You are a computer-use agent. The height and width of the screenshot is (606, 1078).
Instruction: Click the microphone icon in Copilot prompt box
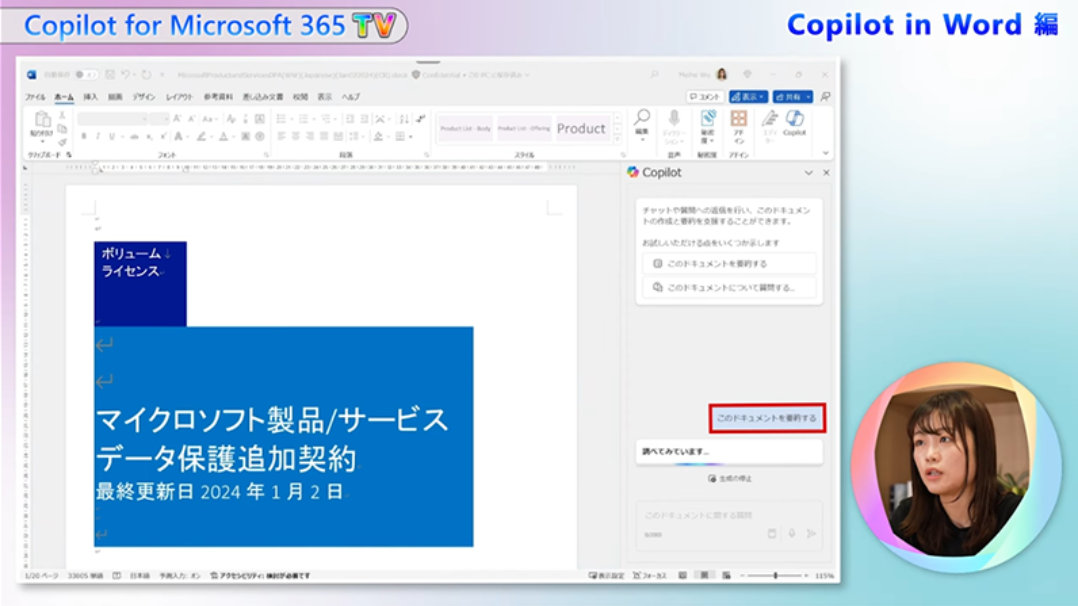791,534
